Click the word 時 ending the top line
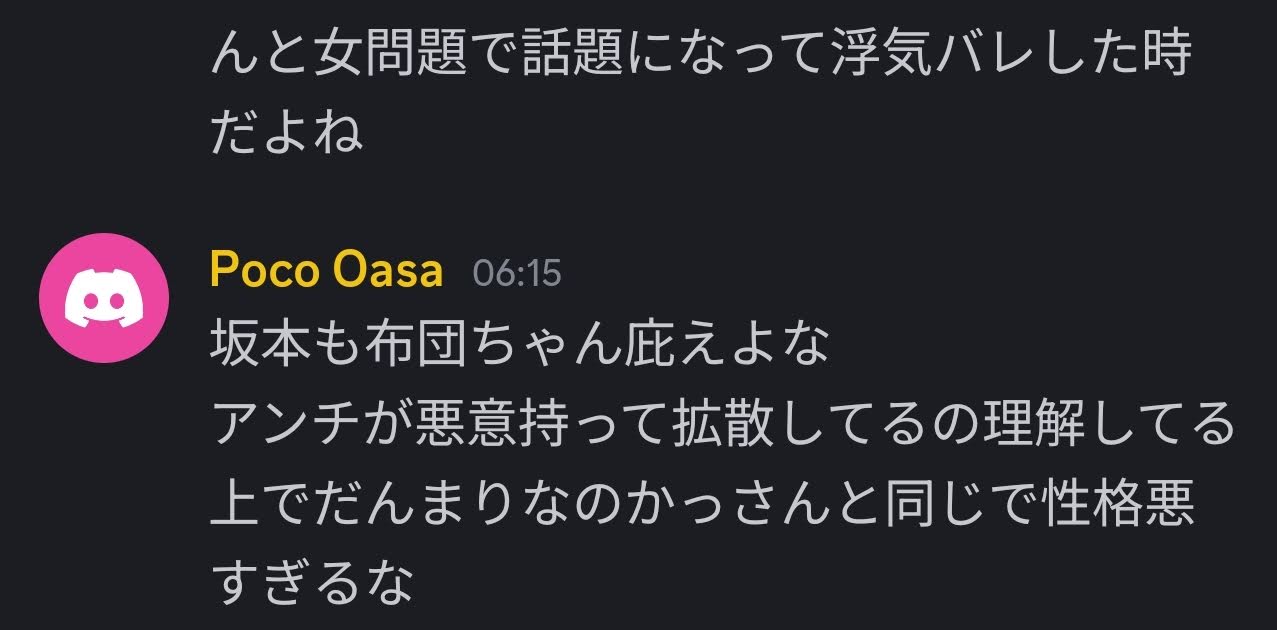This screenshot has width=1277, height=630. coord(1169,54)
